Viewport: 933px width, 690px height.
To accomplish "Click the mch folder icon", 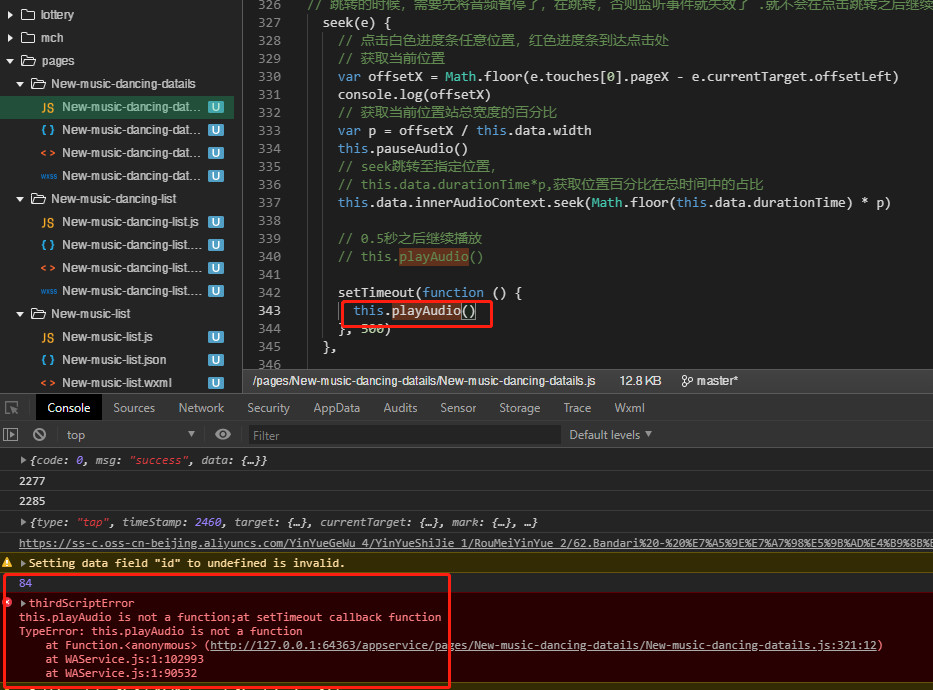I will (x=28, y=38).
